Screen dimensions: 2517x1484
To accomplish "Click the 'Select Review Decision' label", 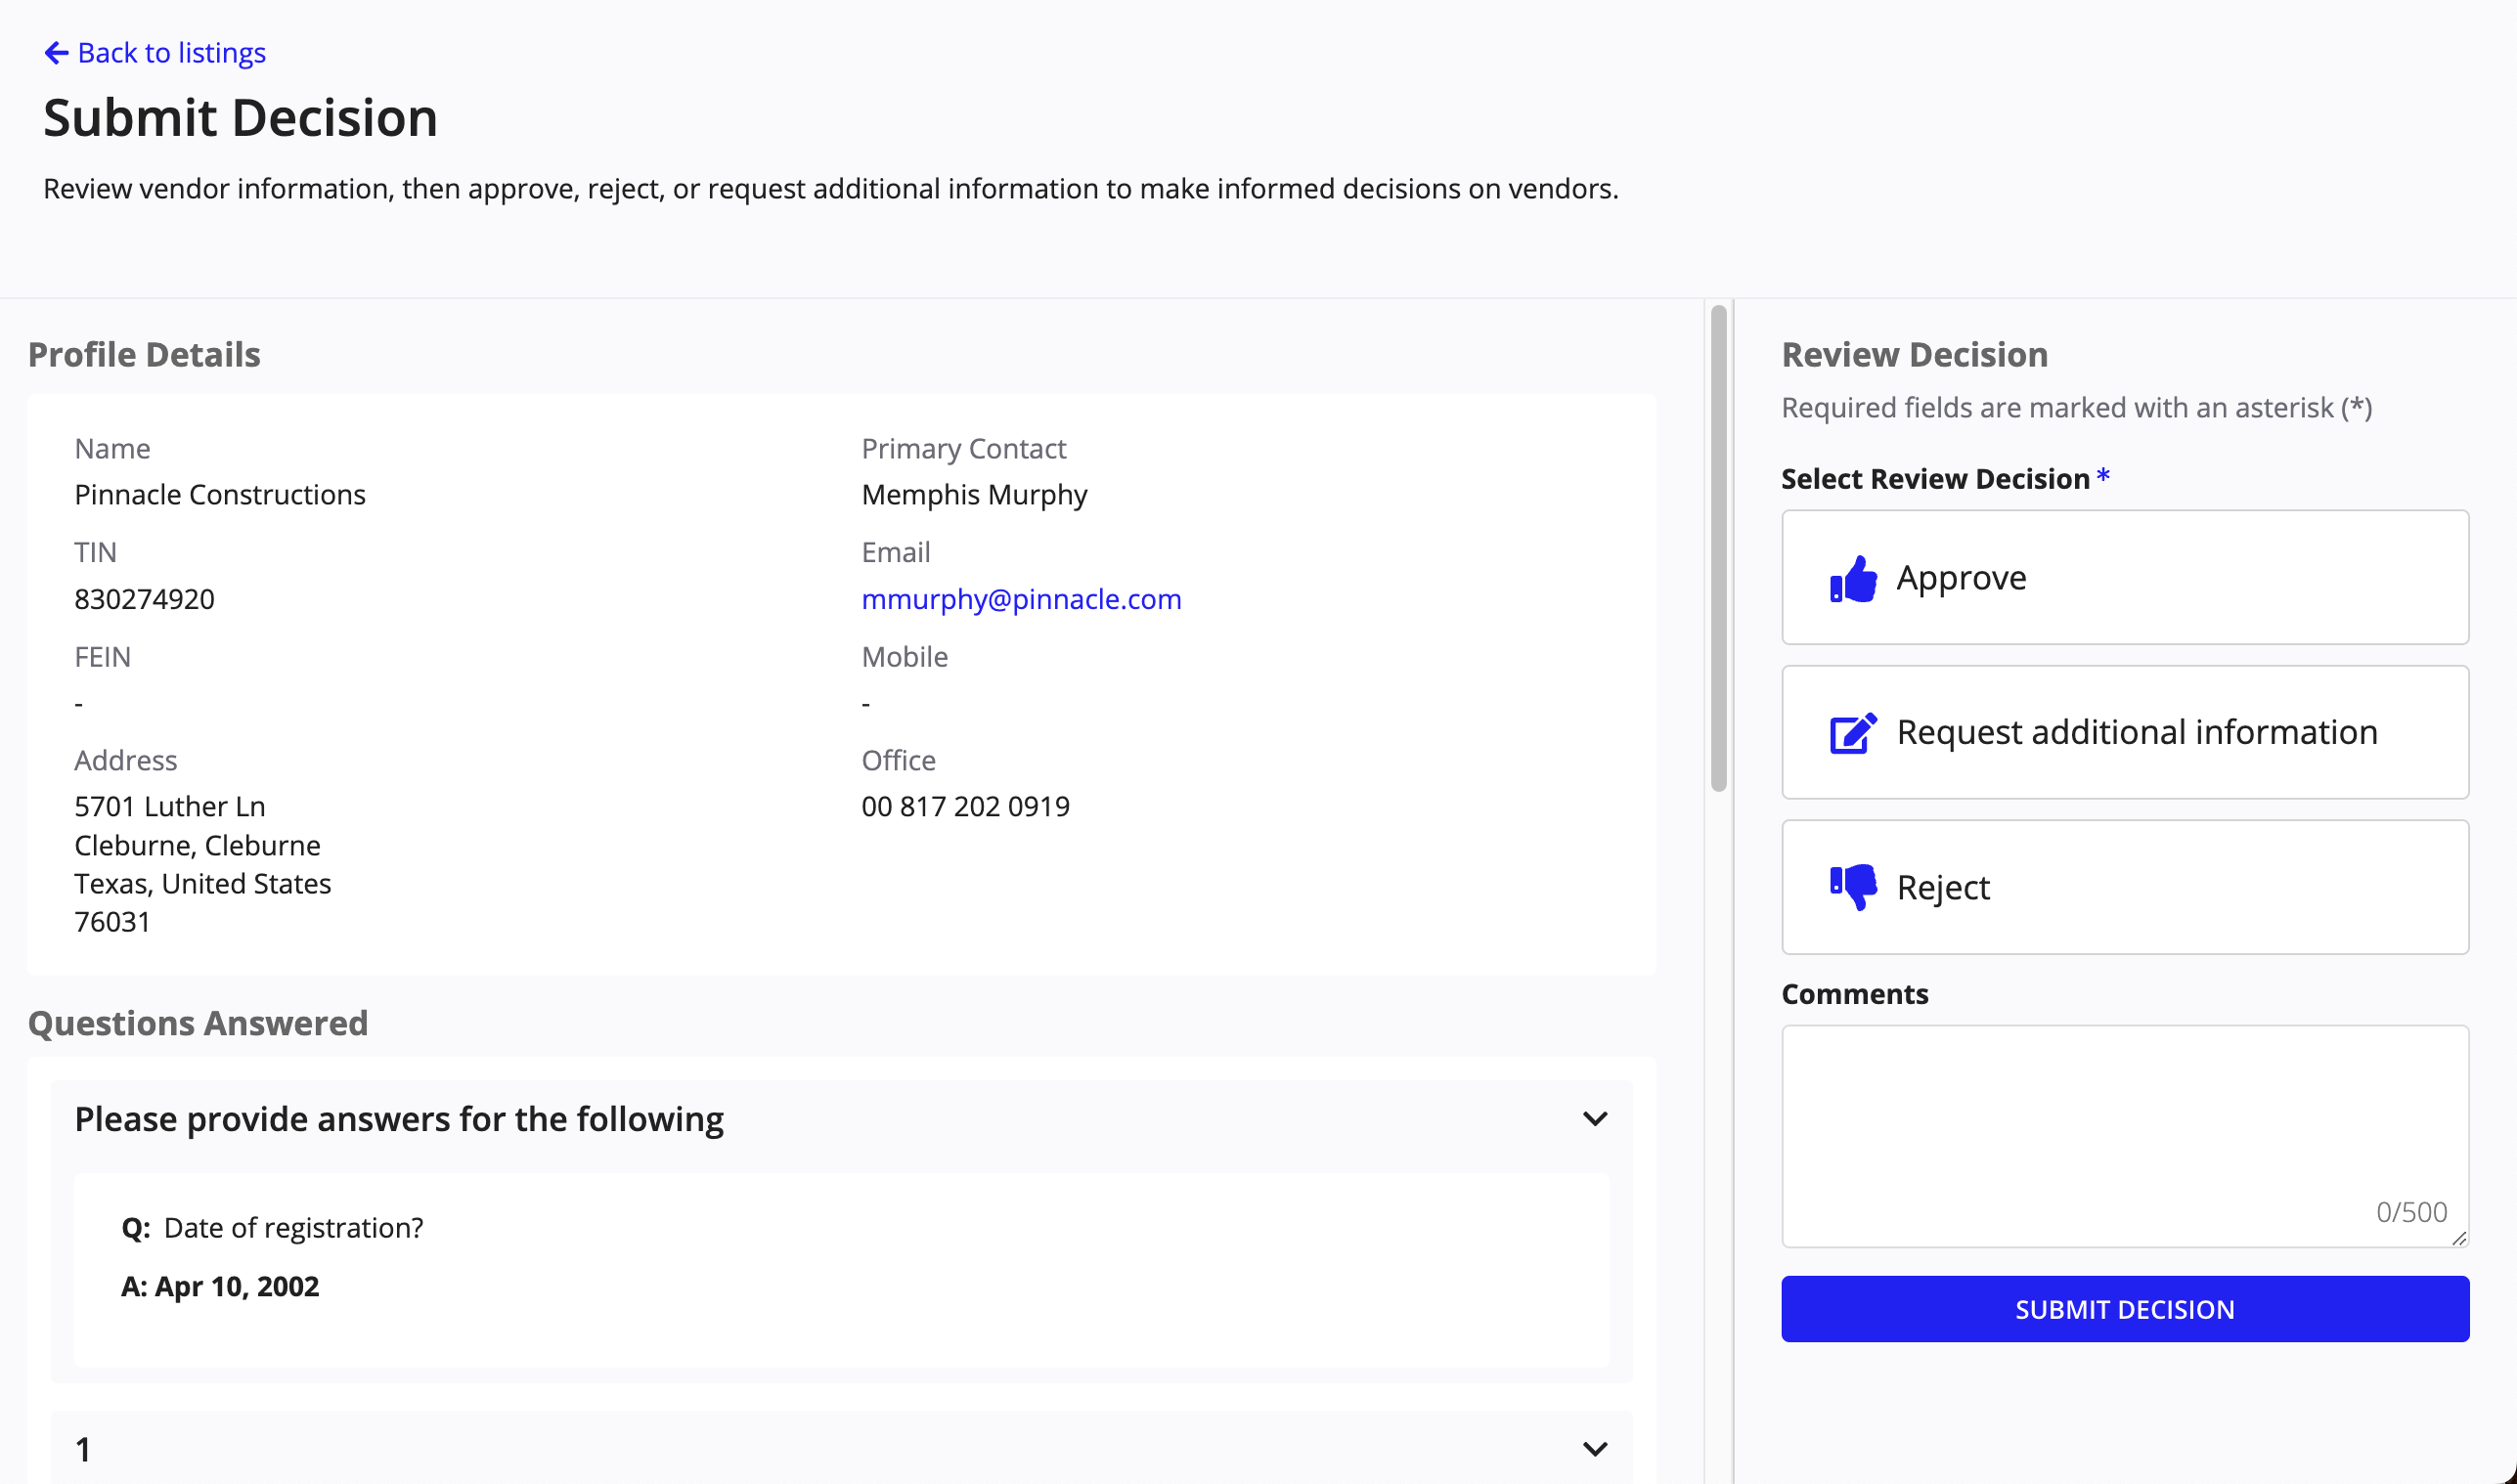I will 1935,479.
